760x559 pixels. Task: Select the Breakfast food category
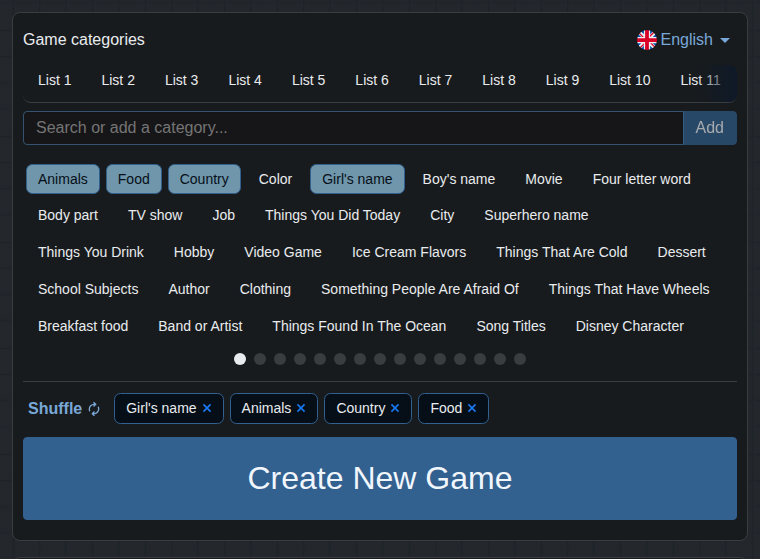pyautogui.click(x=83, y=326)
